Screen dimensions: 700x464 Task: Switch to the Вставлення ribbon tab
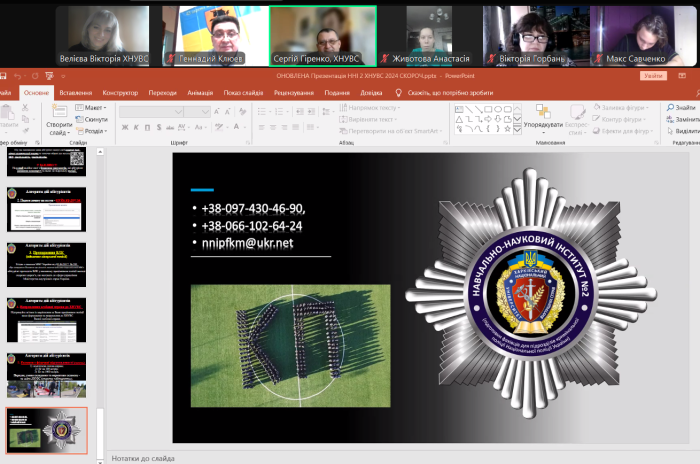click(x=76, y=92)
